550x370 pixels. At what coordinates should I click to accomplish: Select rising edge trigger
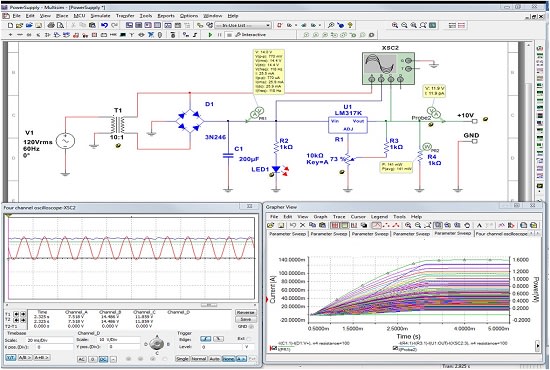(x=206, y=339)
